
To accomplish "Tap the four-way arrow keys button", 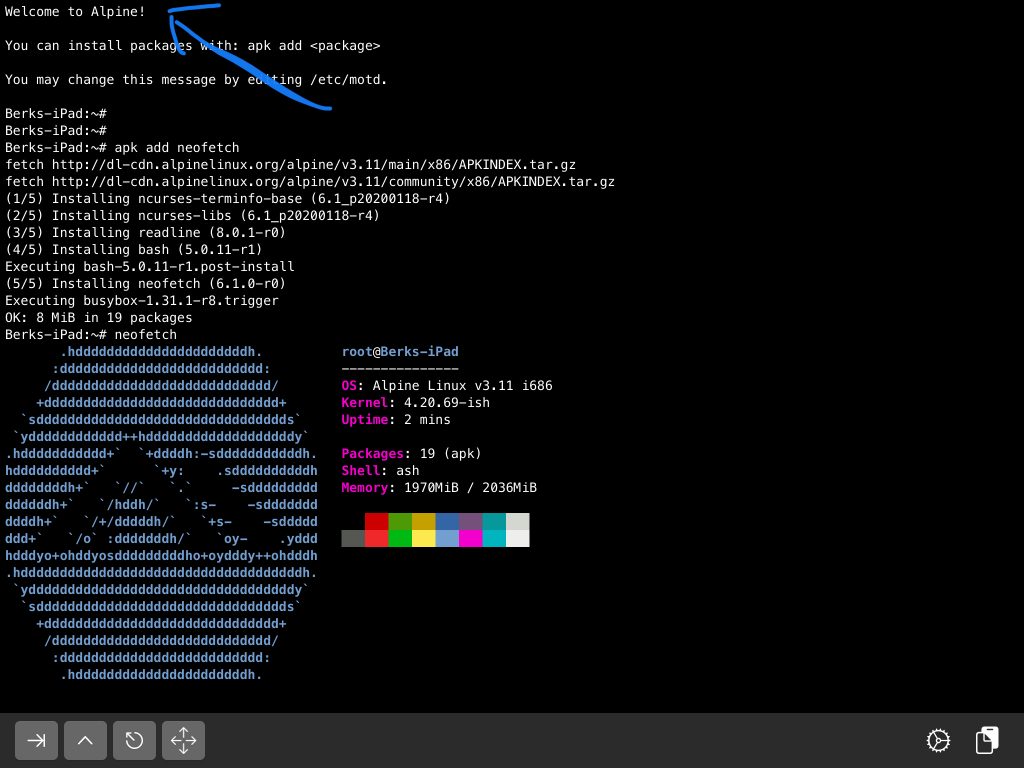I will click(183, 740).
